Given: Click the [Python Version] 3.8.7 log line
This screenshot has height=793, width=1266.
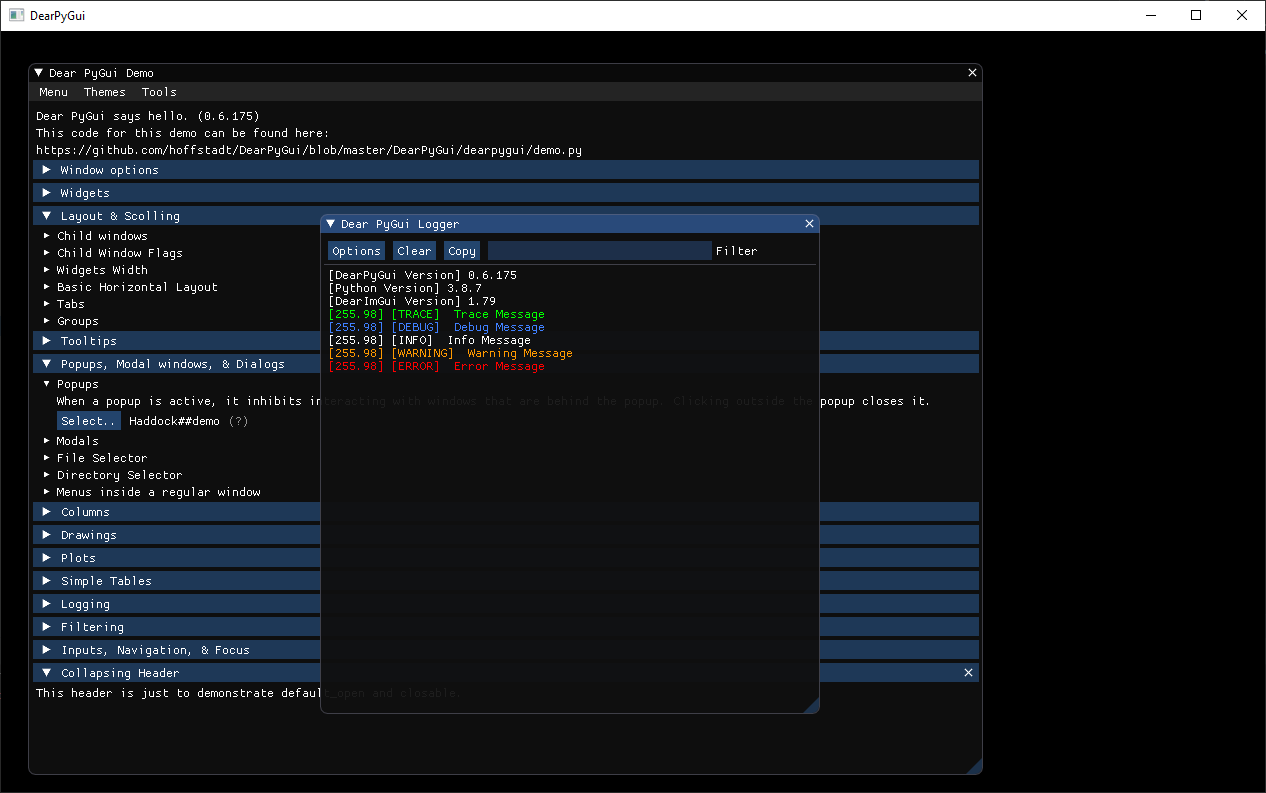Looking at the screenshot, I should (x=405, y=288).
